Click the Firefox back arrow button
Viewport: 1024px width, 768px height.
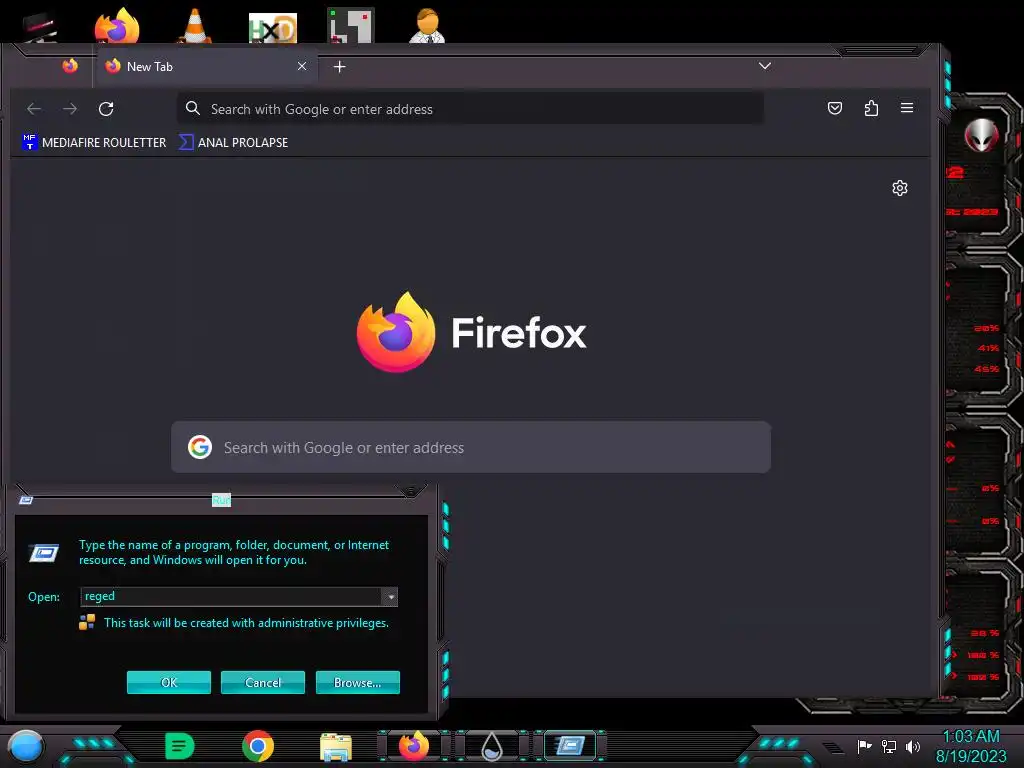coord(34,108)
